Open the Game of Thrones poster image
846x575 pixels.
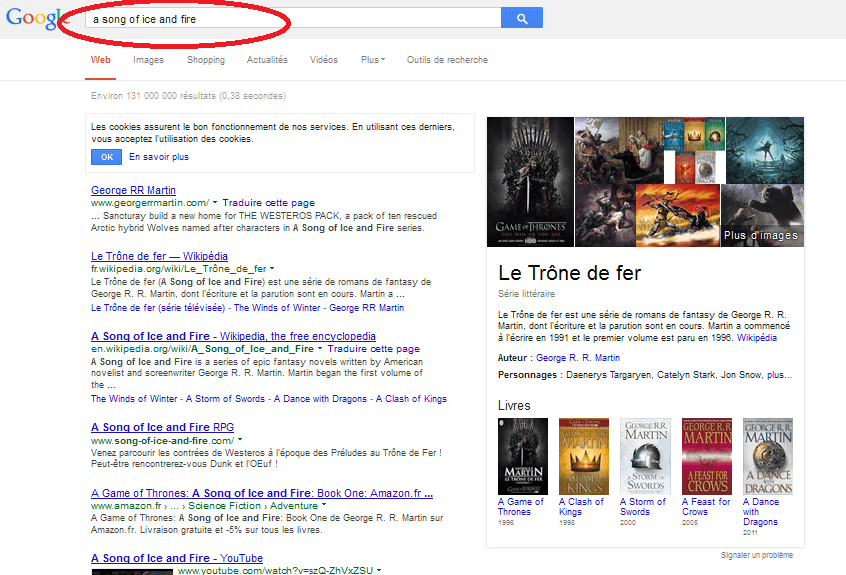click(x=530, y=182)
